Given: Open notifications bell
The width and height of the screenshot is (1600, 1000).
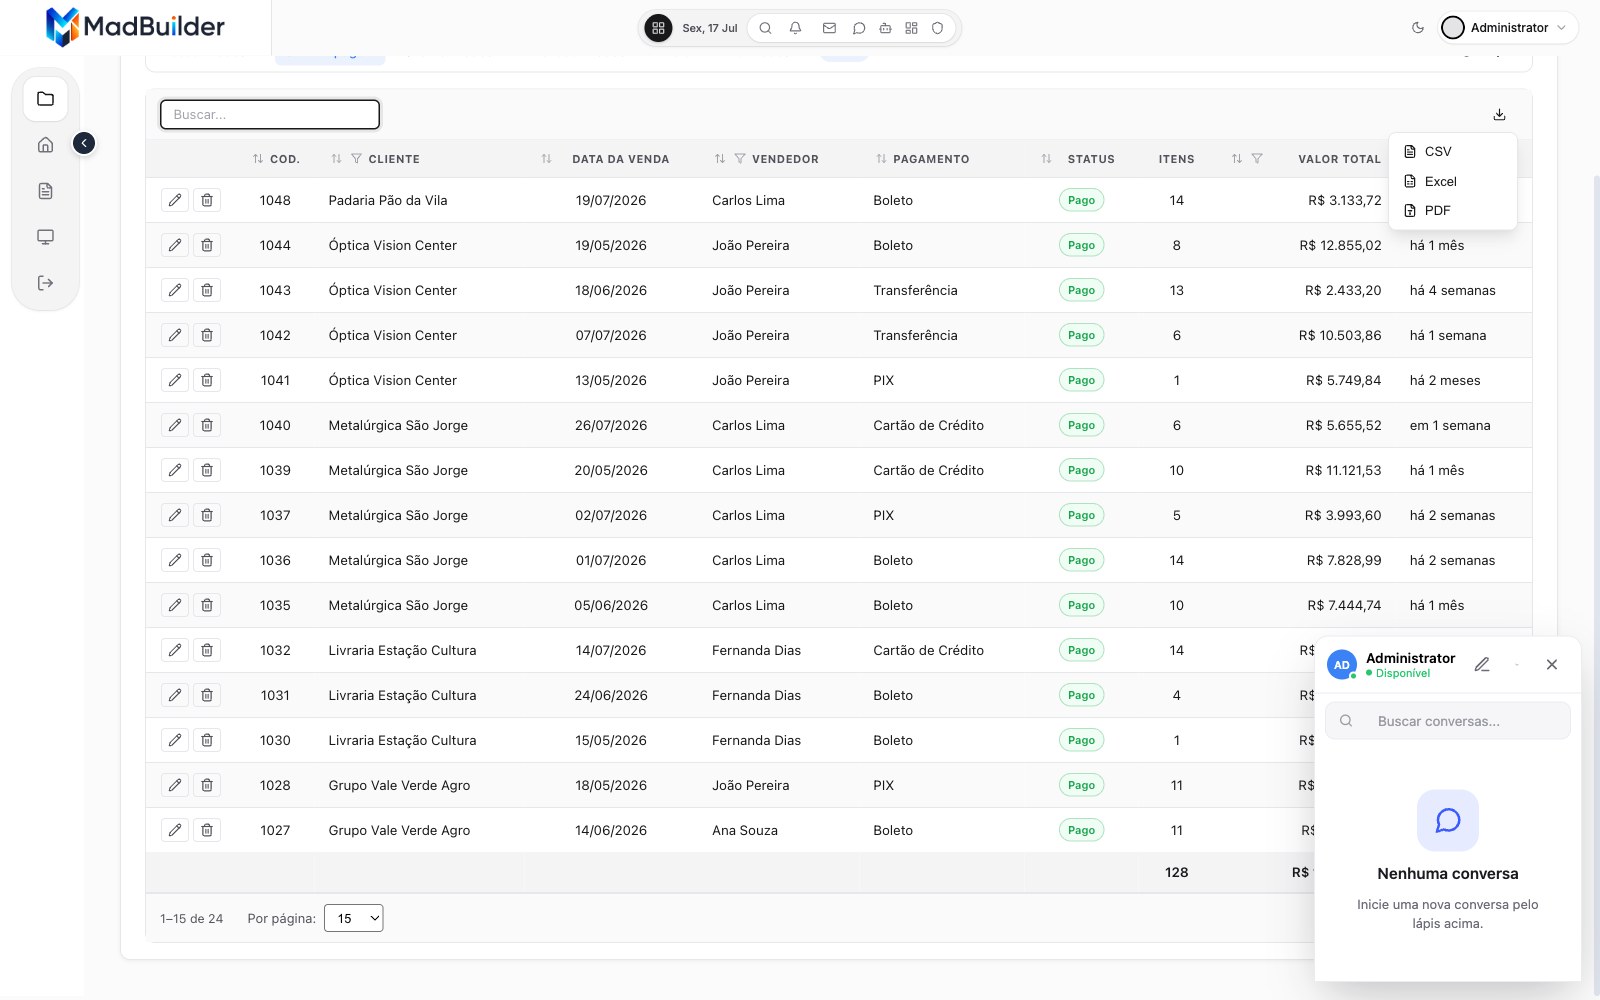Looking at the screenshot, I should click(795, 28).
